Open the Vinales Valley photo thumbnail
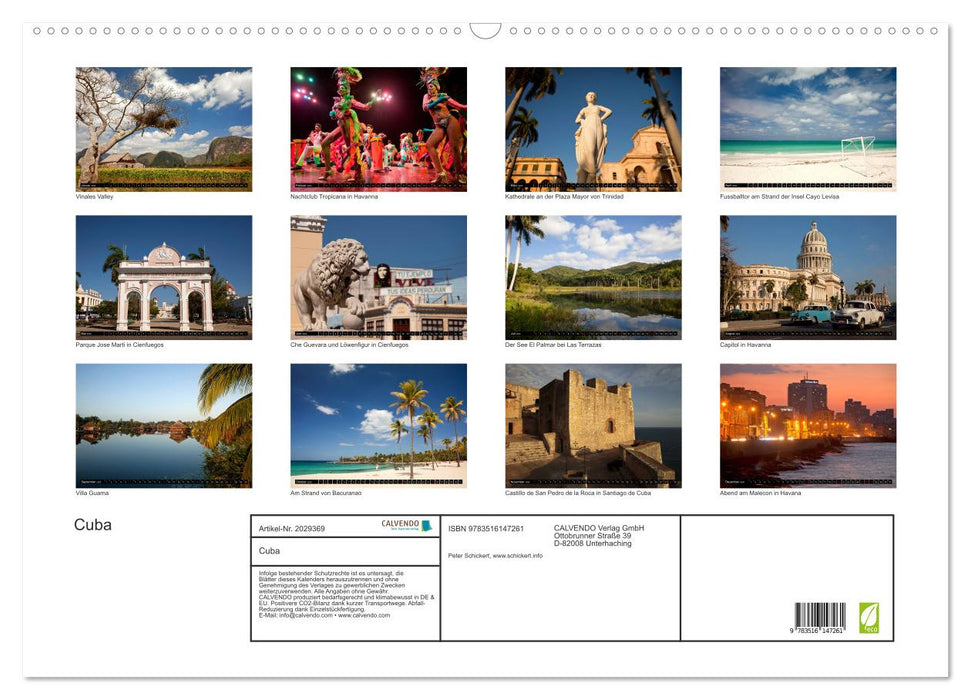The image size is (971, 700). click(164, 128)
